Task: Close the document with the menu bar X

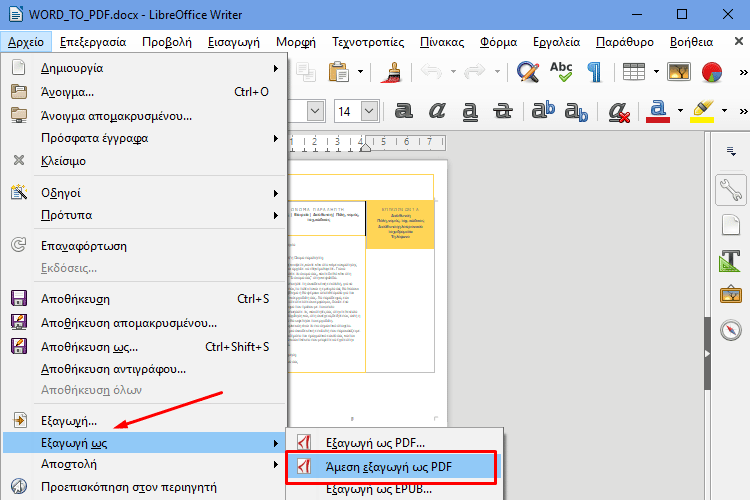Action: [739, 42]
